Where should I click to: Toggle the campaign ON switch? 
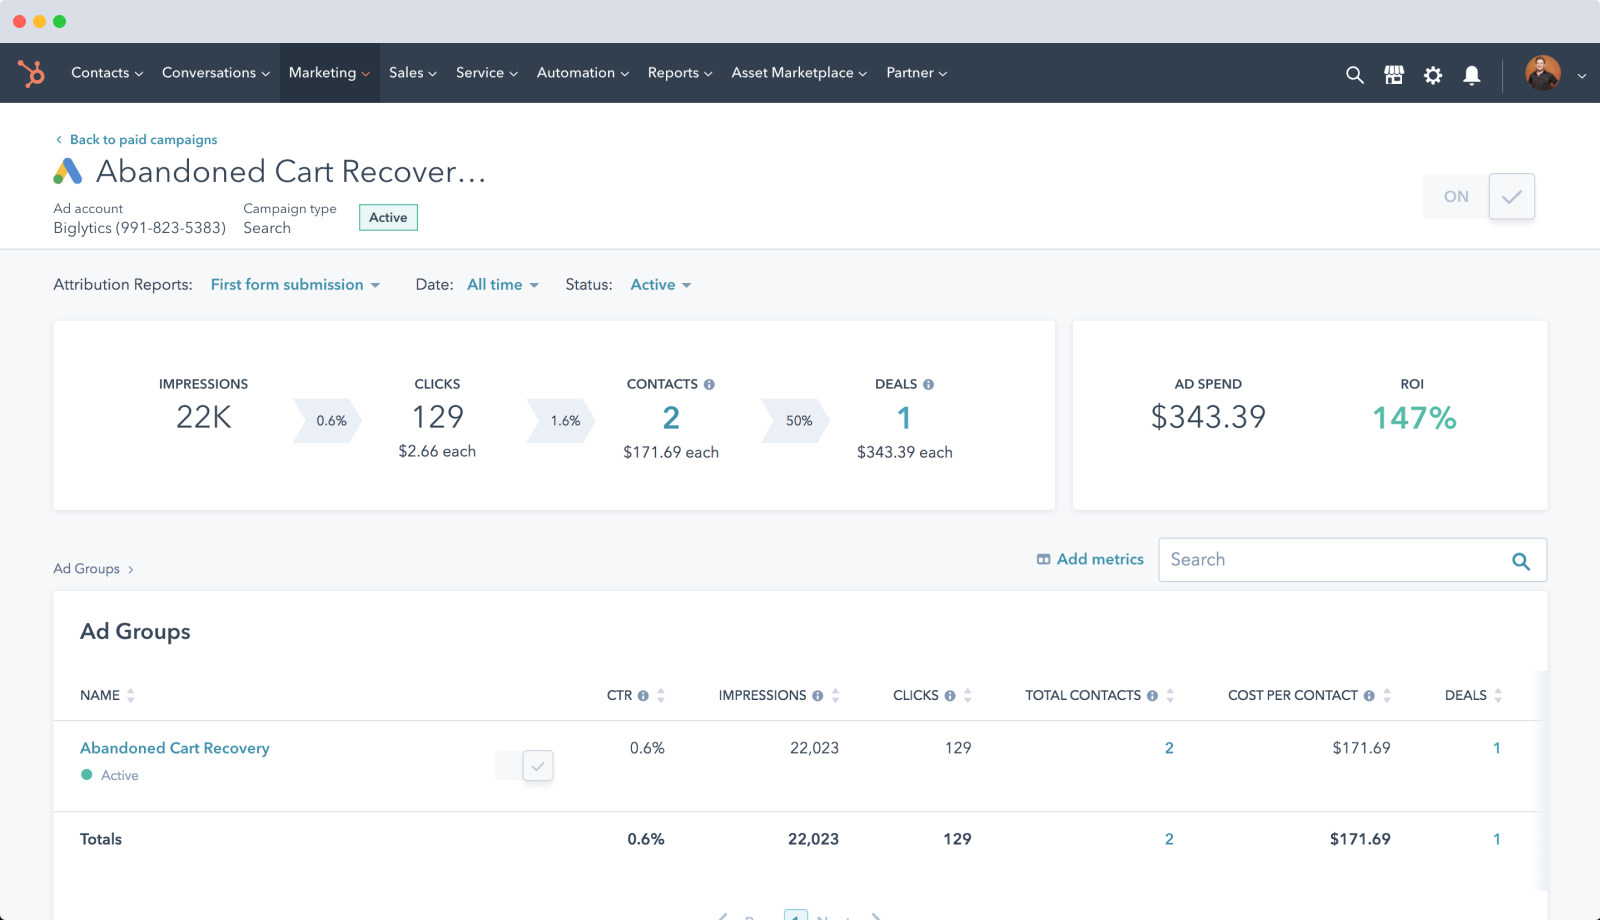coord(1479,196)
